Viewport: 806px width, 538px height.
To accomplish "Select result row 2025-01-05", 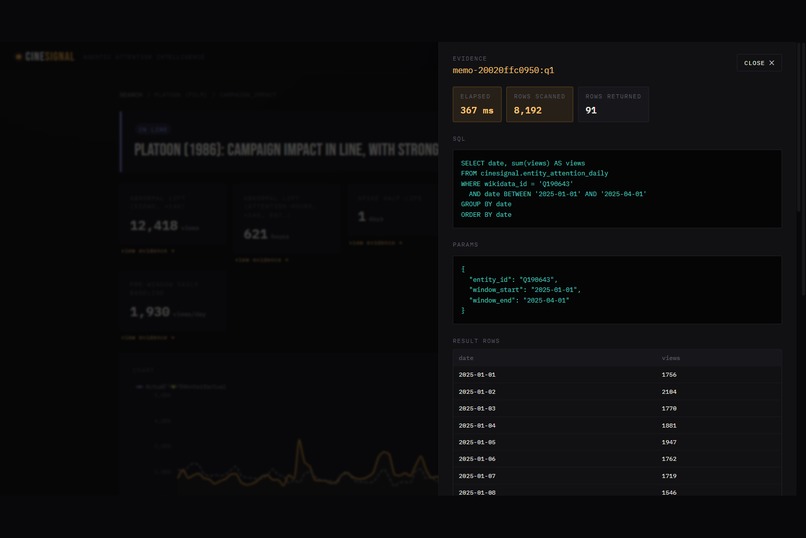I will point(617,442).
